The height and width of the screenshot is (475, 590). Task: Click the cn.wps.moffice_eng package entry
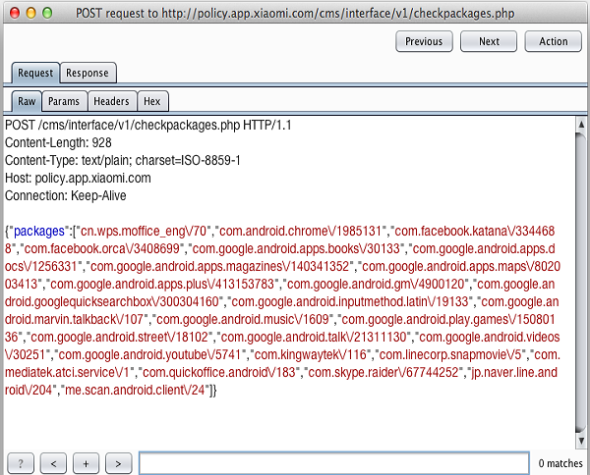click(x=144, y=231)
